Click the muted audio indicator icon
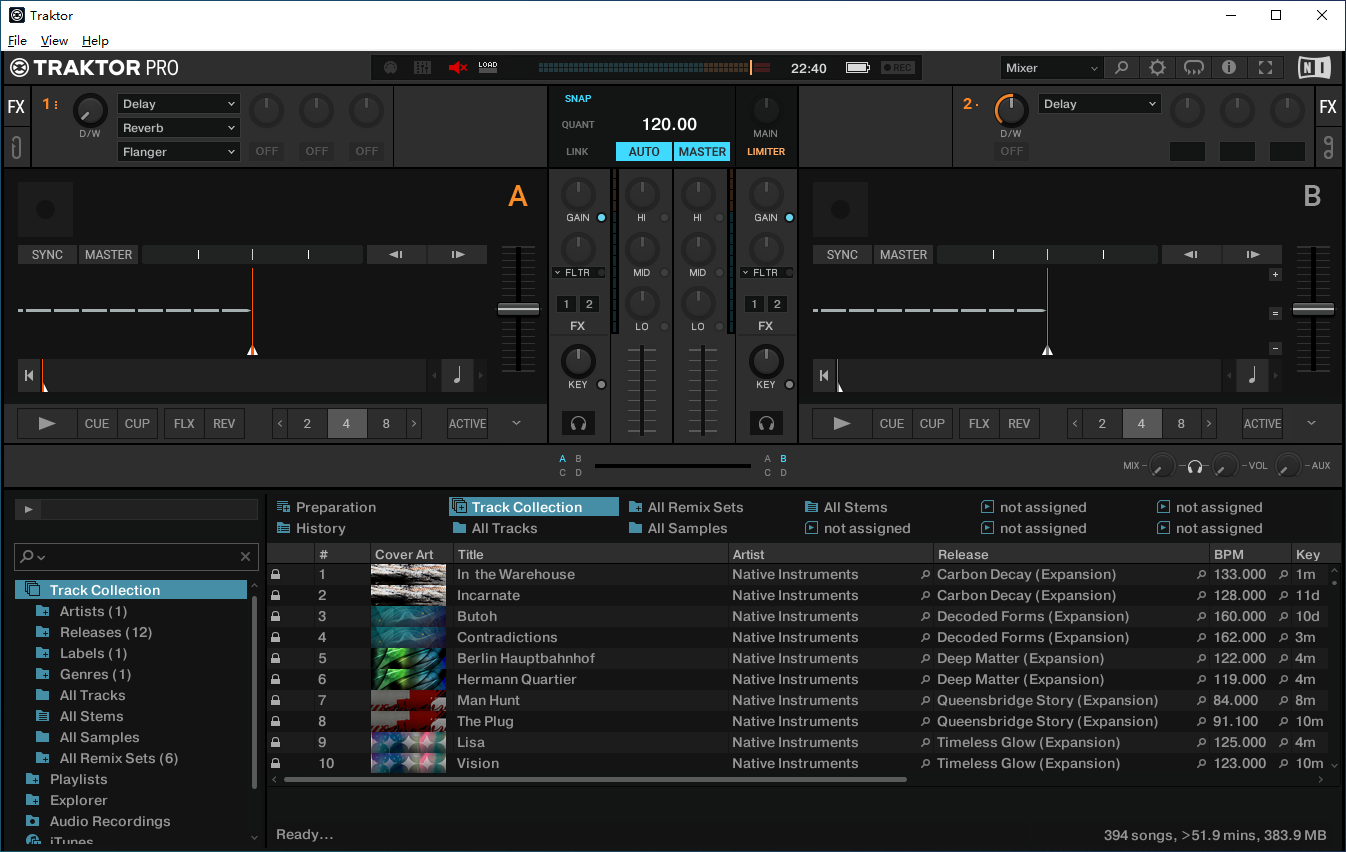1346x852 pixels. coord(458,68)
